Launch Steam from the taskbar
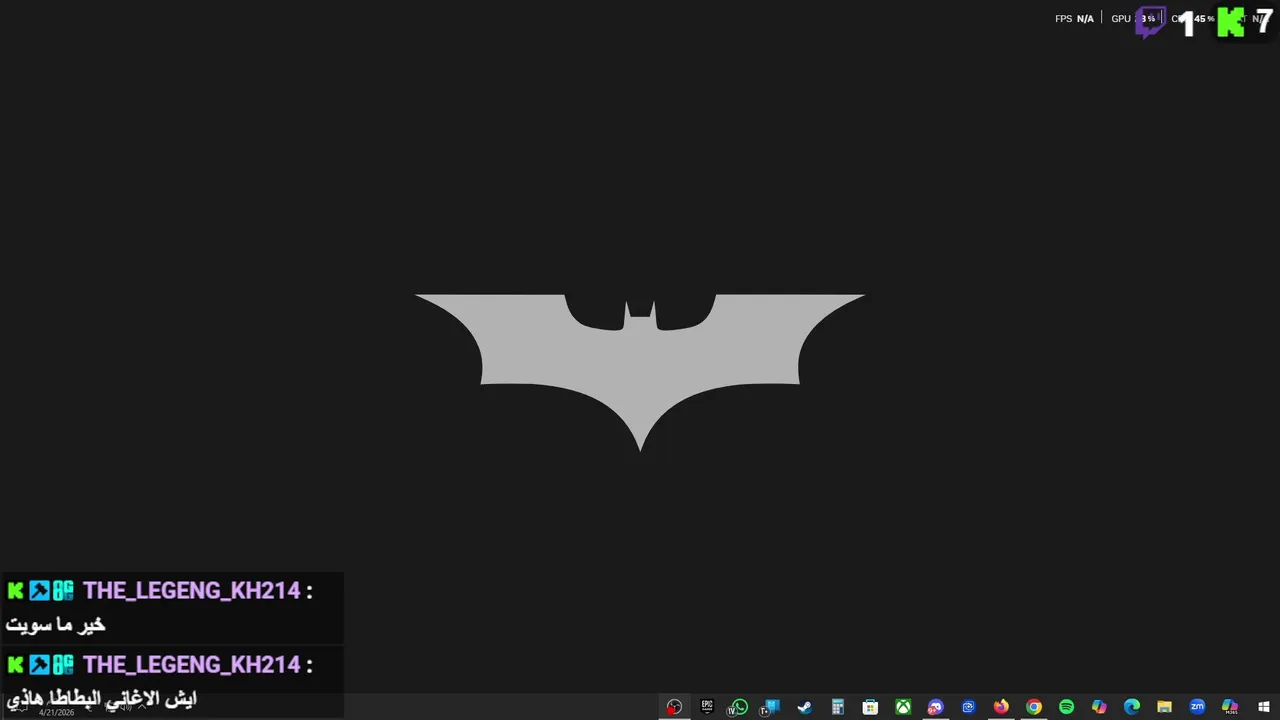Viewport: 1280px width, 720px height. coord(804,707)
